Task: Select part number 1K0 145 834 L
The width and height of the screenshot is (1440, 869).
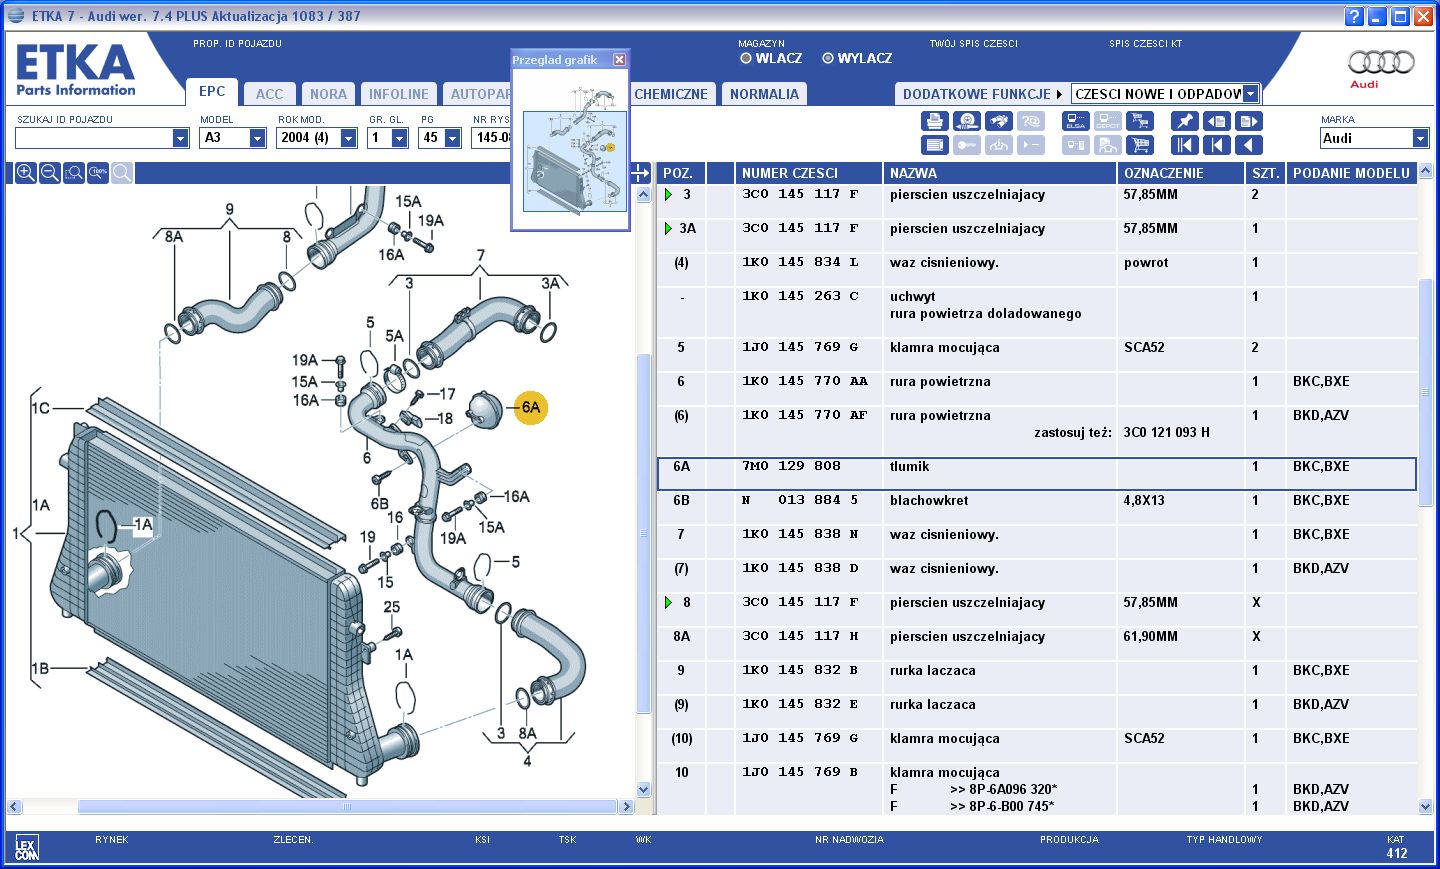Action: (800, 263)
